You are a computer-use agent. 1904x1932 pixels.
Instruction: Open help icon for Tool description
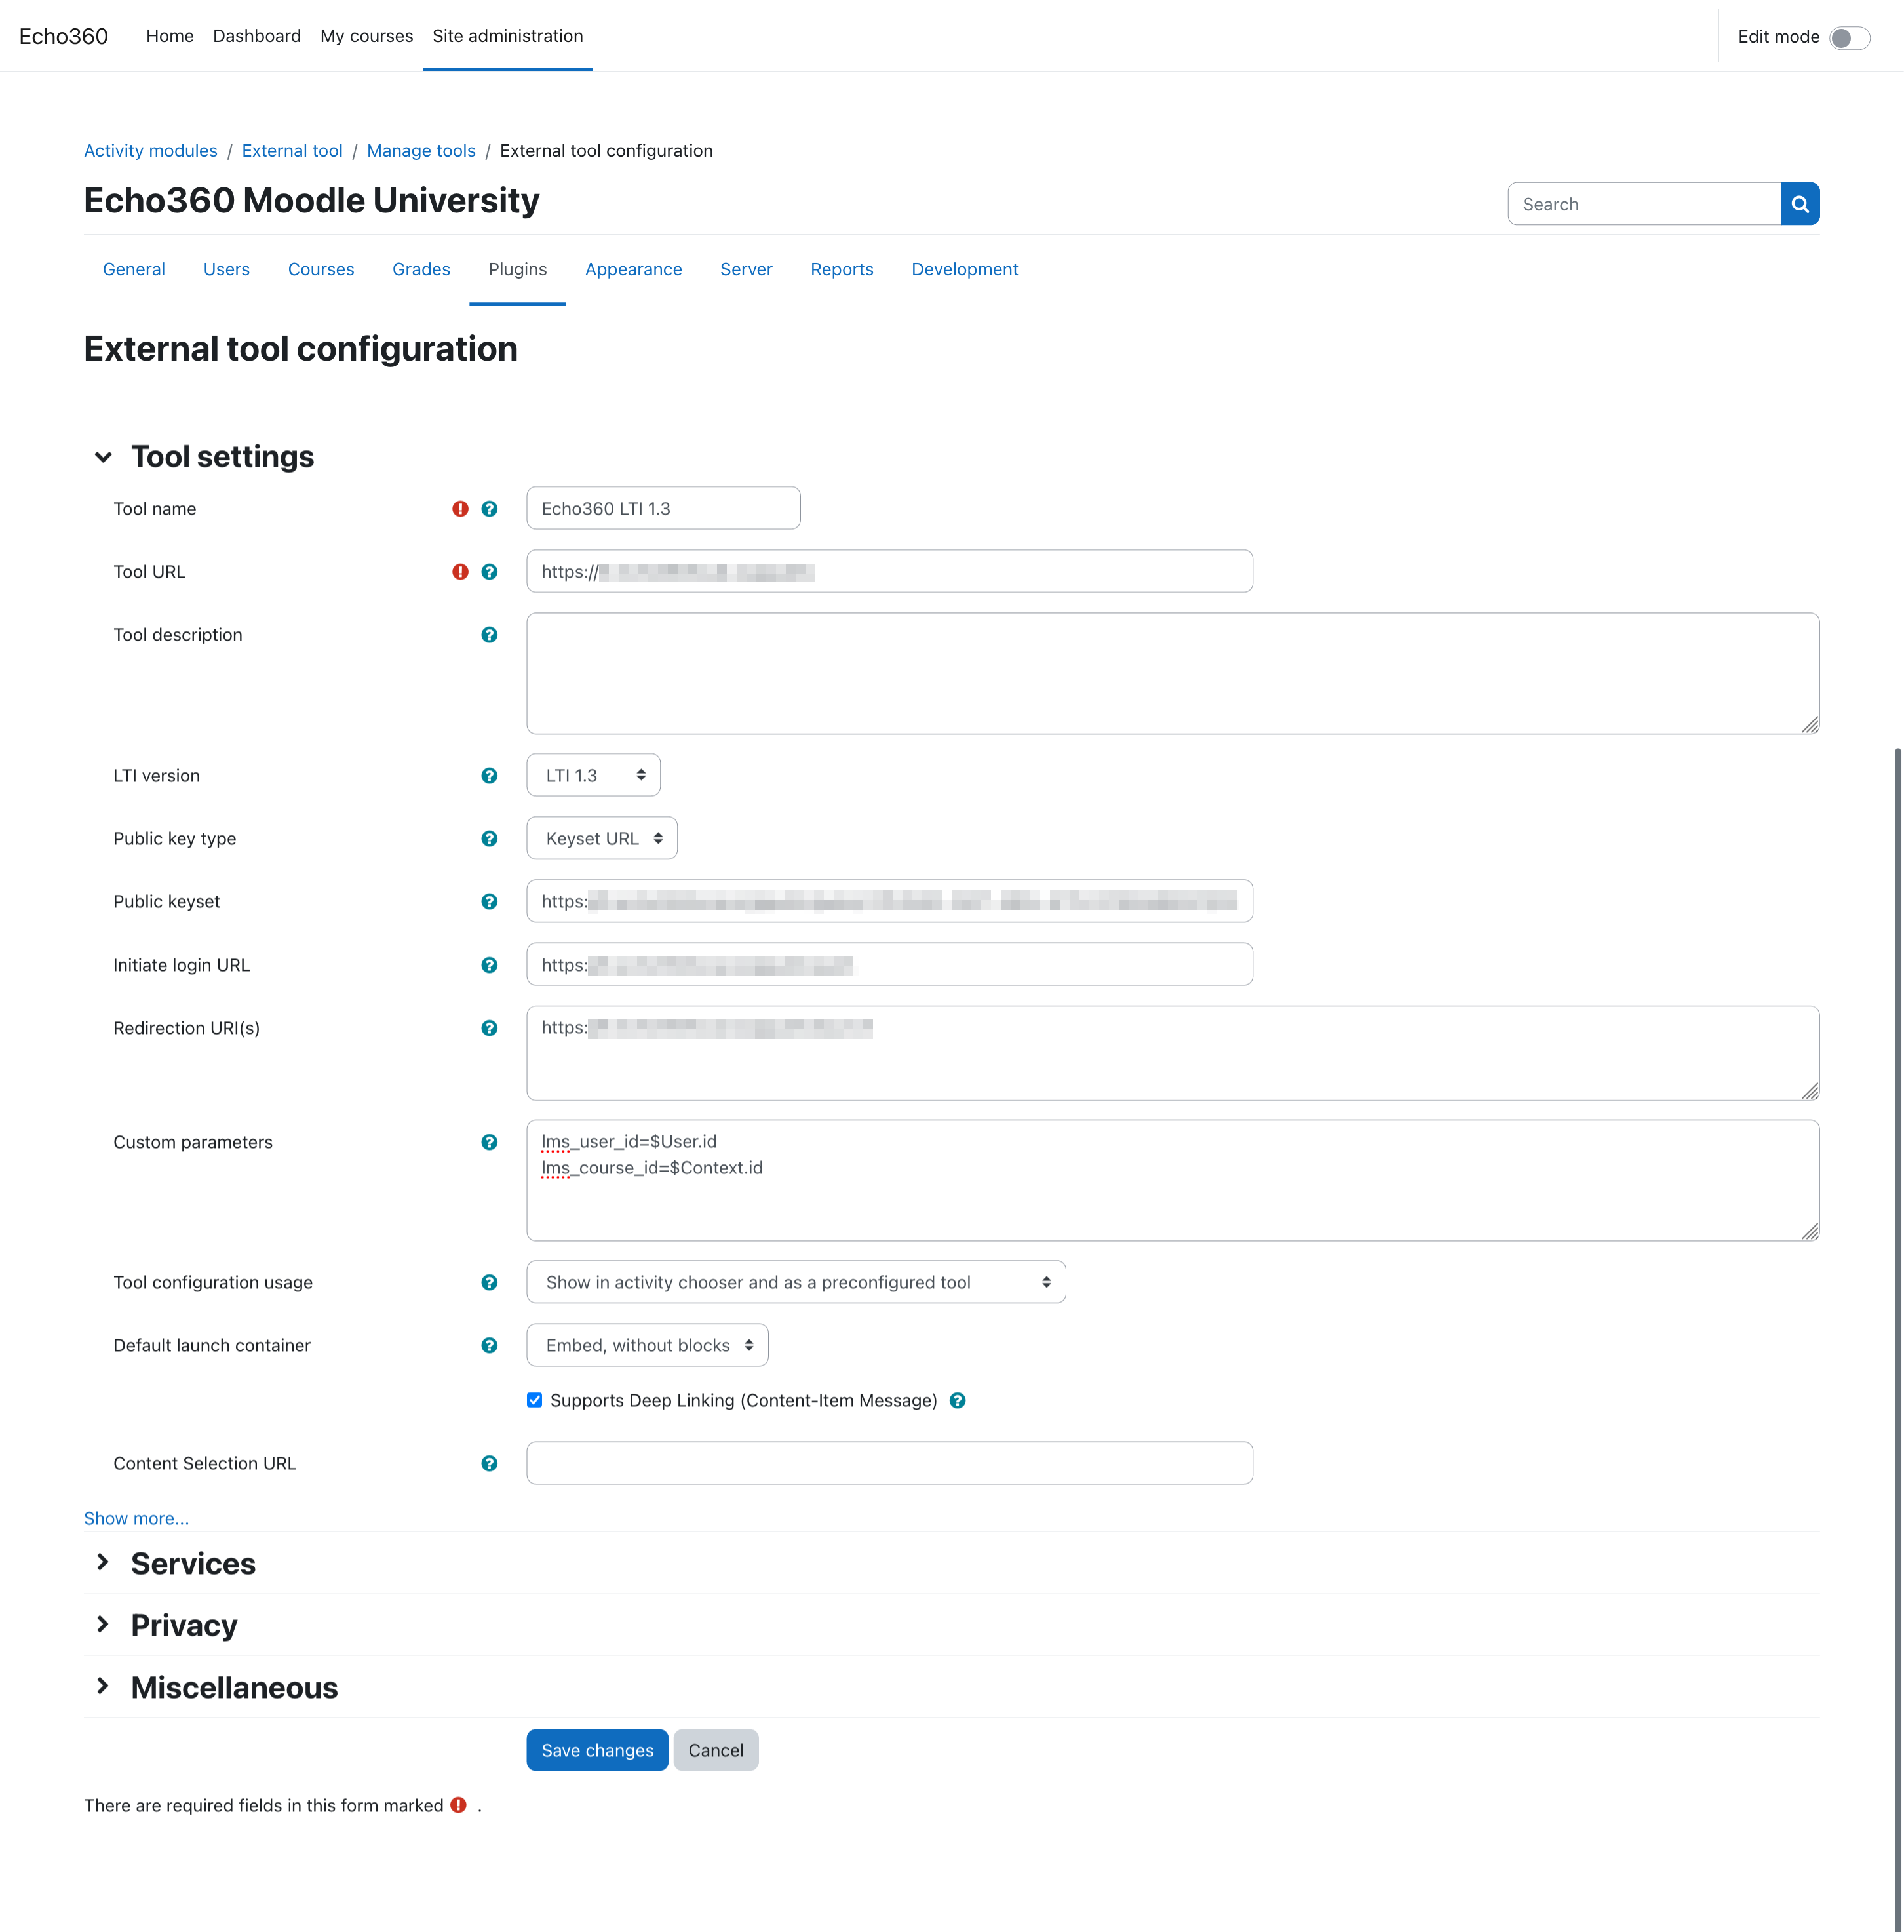(x=489, y=635)
